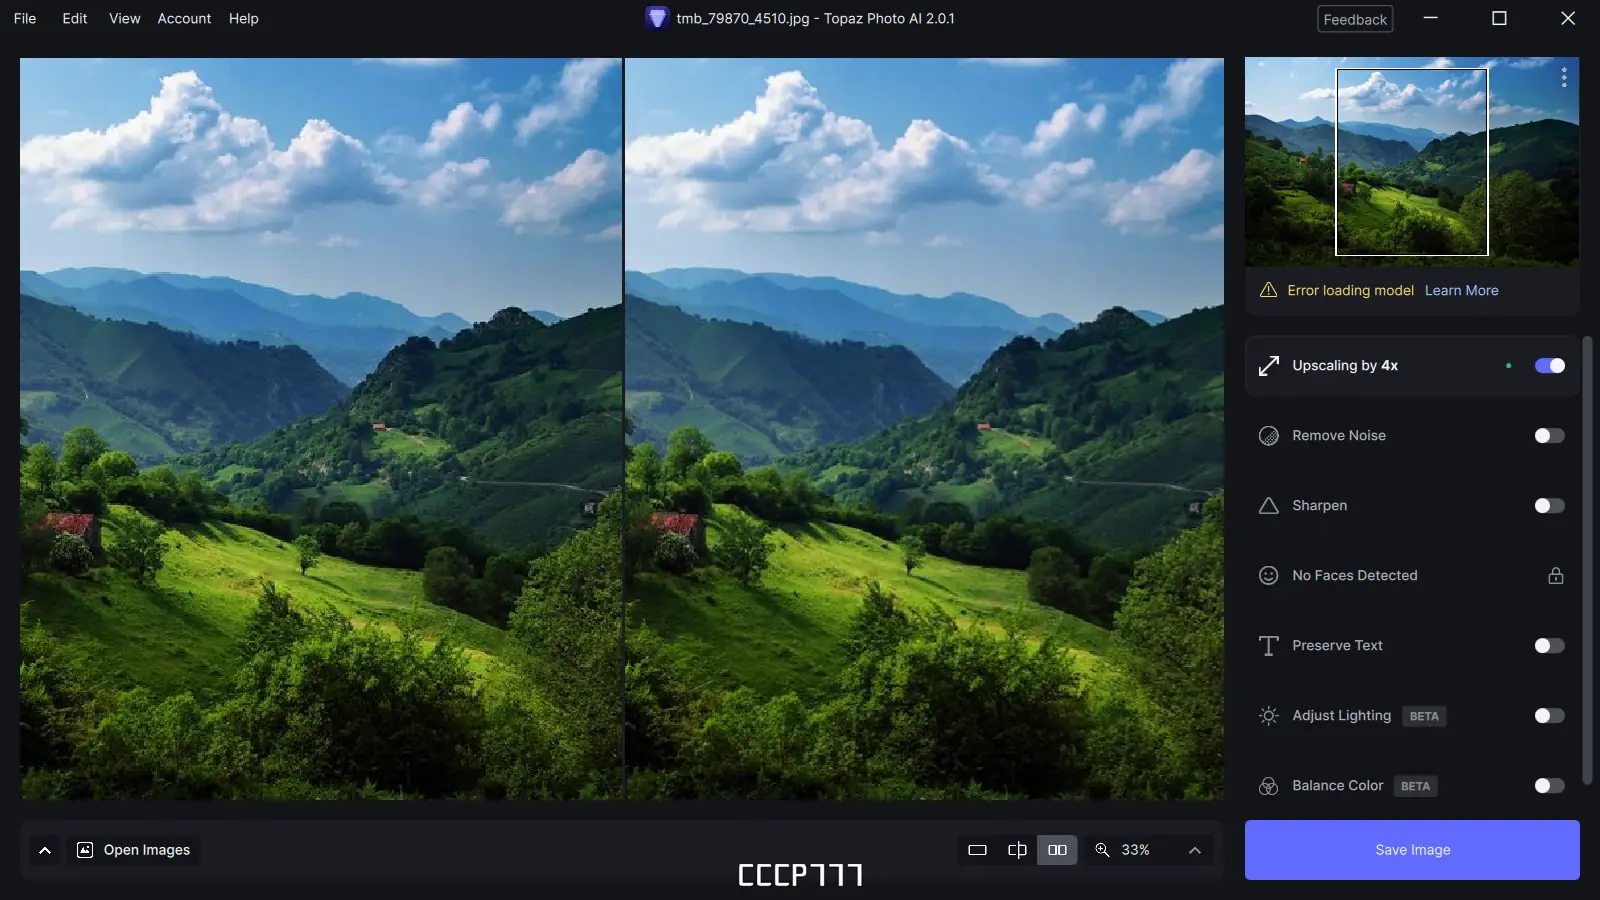Image resolution: width=1600 pixels, height=900 pixels.
Task: Click the original image preview pane
Action: tap(321, 428)
